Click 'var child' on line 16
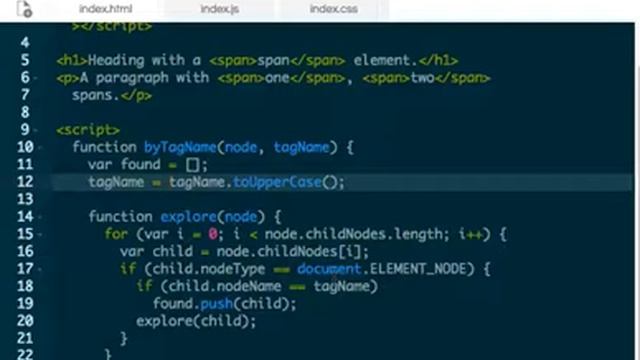This screenshot has width=640, height=360. [157, 252]
